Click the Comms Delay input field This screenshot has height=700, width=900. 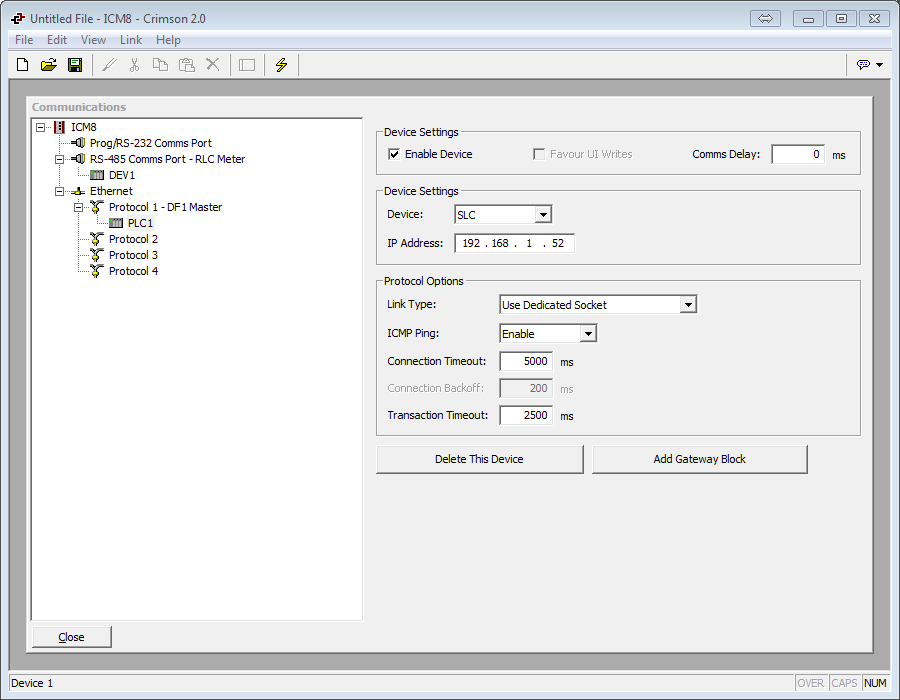[x=798, y=154]
